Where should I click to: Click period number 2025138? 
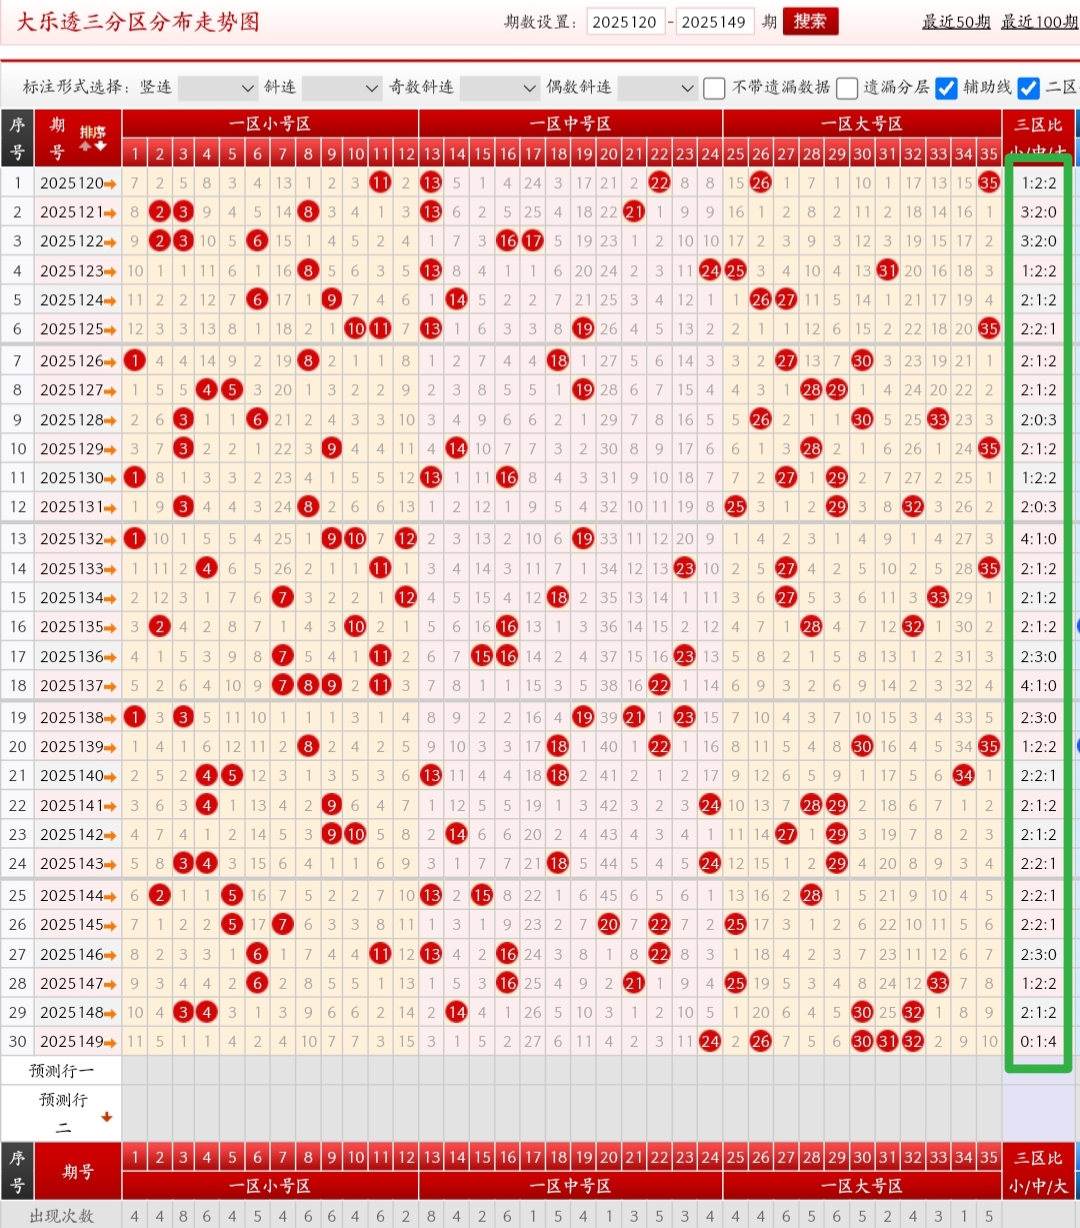tap(71, 718)
